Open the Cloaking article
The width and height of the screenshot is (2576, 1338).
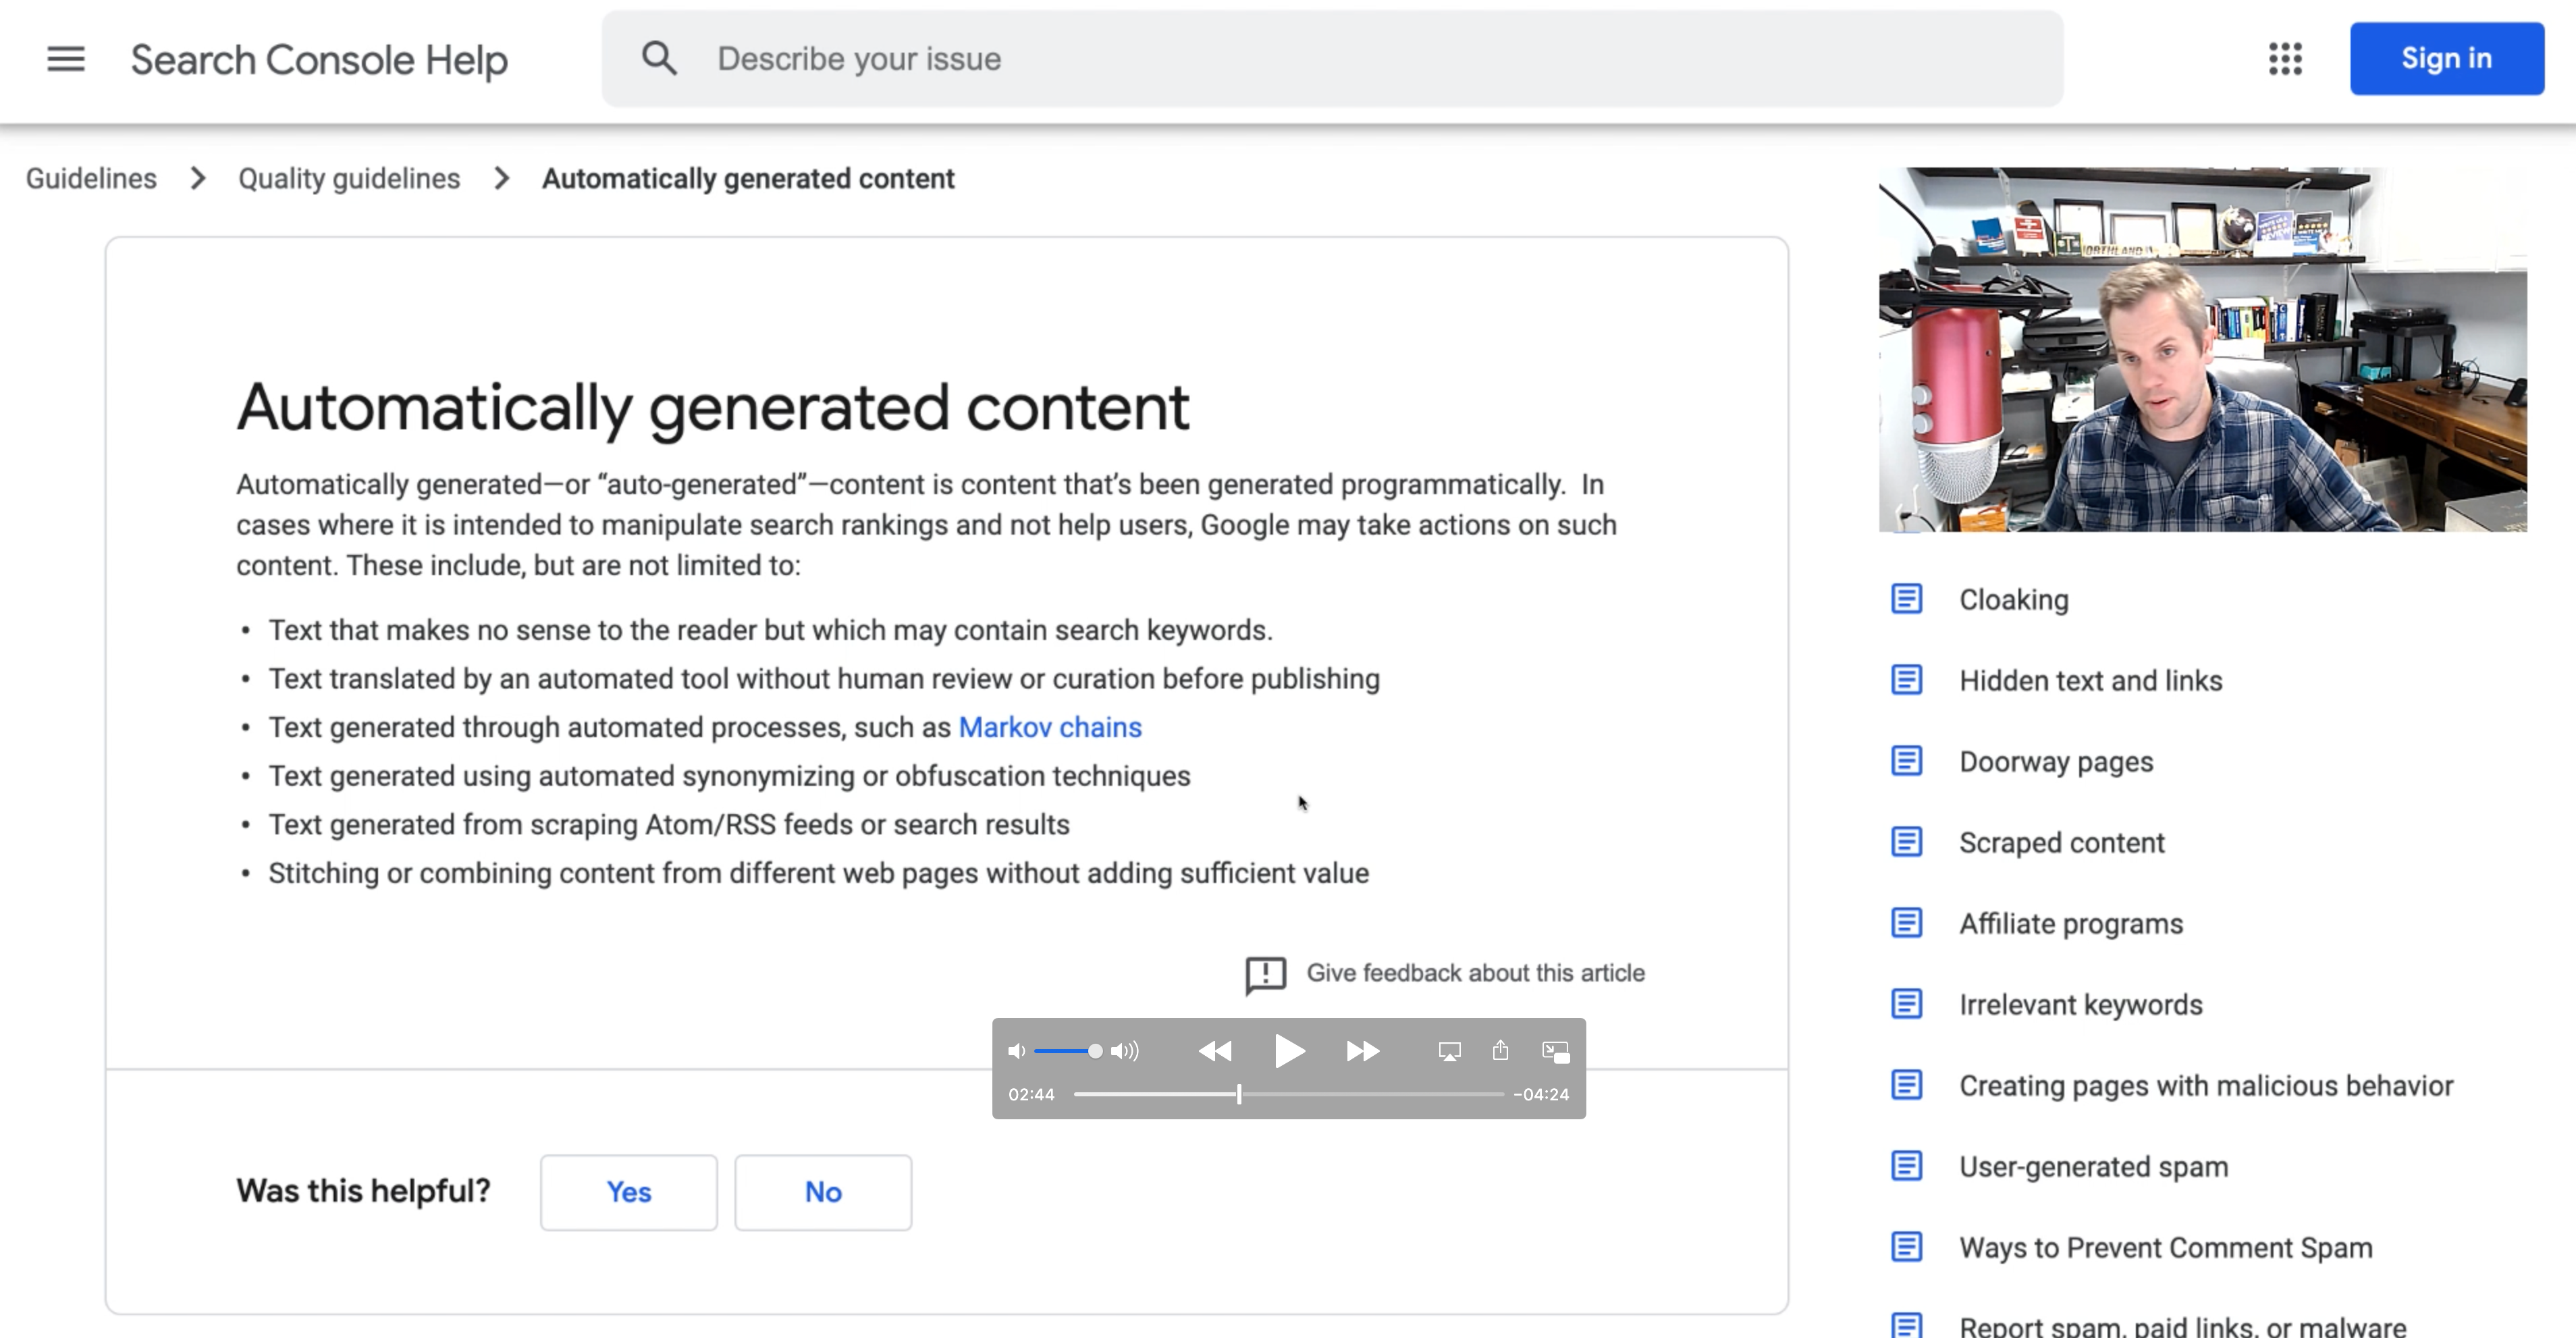coord(2014,600)
